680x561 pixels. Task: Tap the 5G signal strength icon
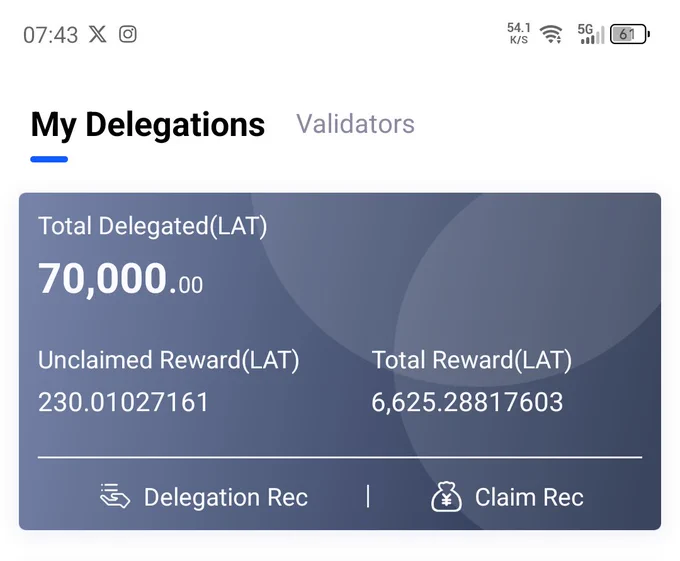591,34
